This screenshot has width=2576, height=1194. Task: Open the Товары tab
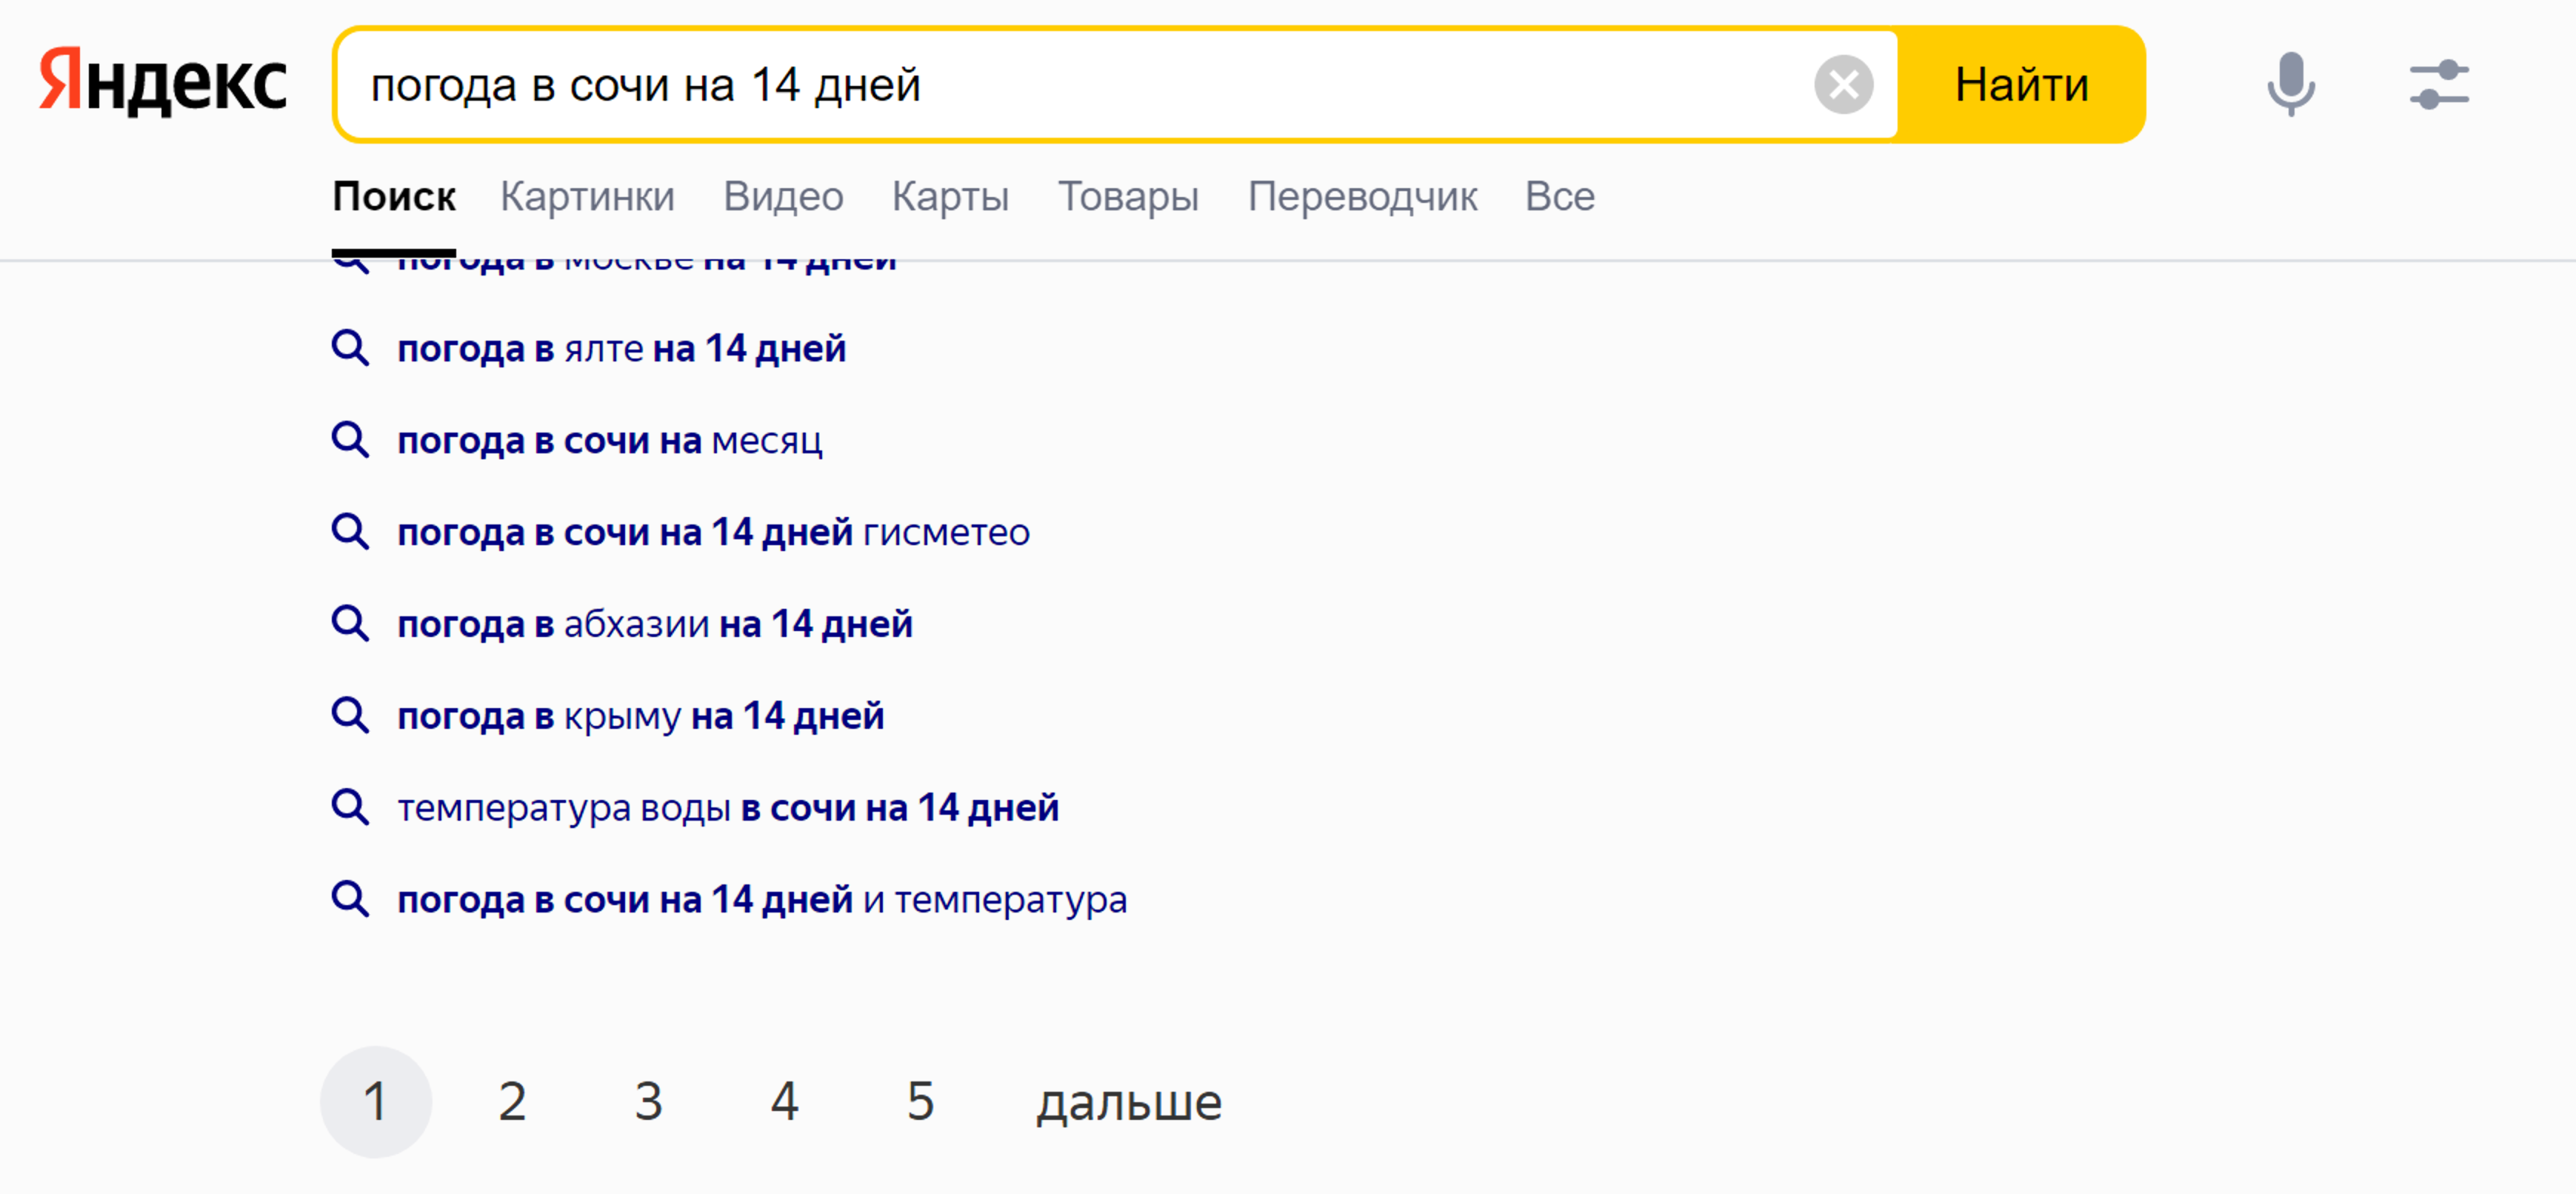(x=1128, y=197)
